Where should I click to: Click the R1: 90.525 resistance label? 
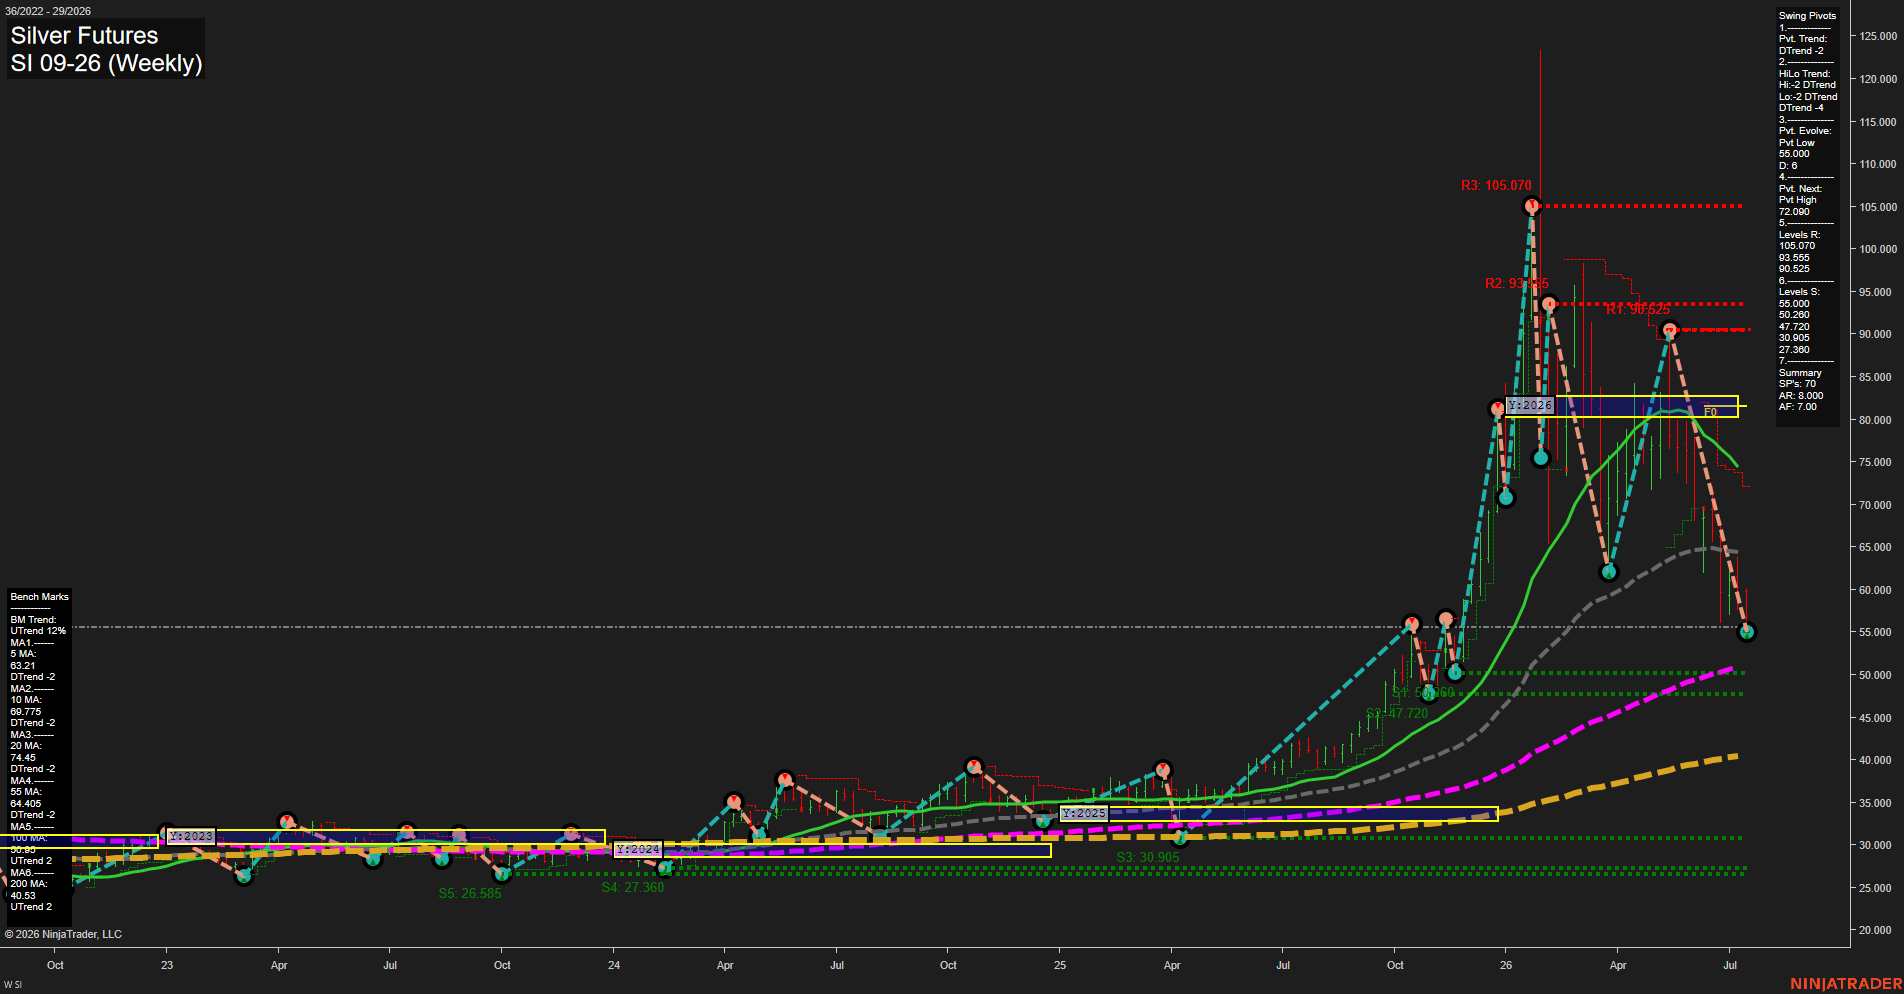[1638, 309]
